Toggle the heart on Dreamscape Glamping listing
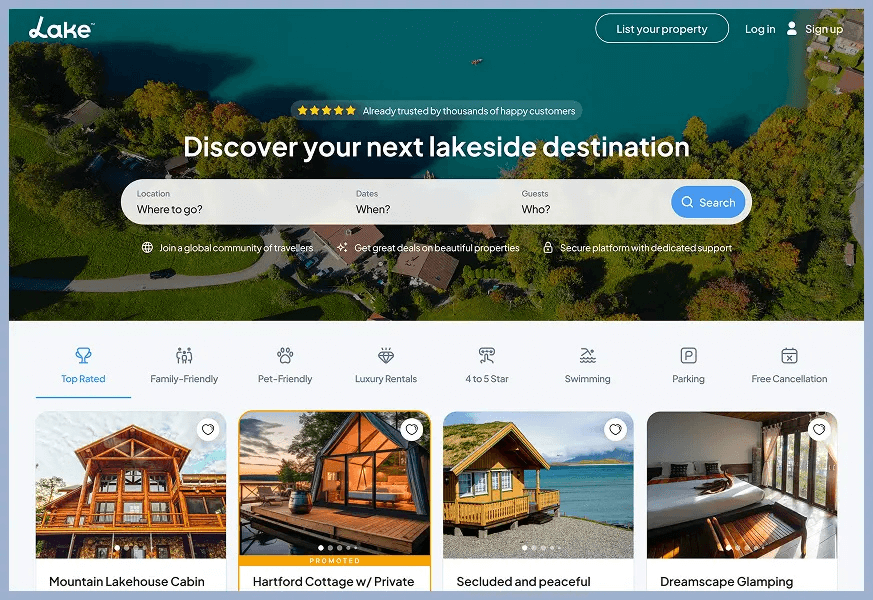Screen dimensions: 873x600 [819, 429]
